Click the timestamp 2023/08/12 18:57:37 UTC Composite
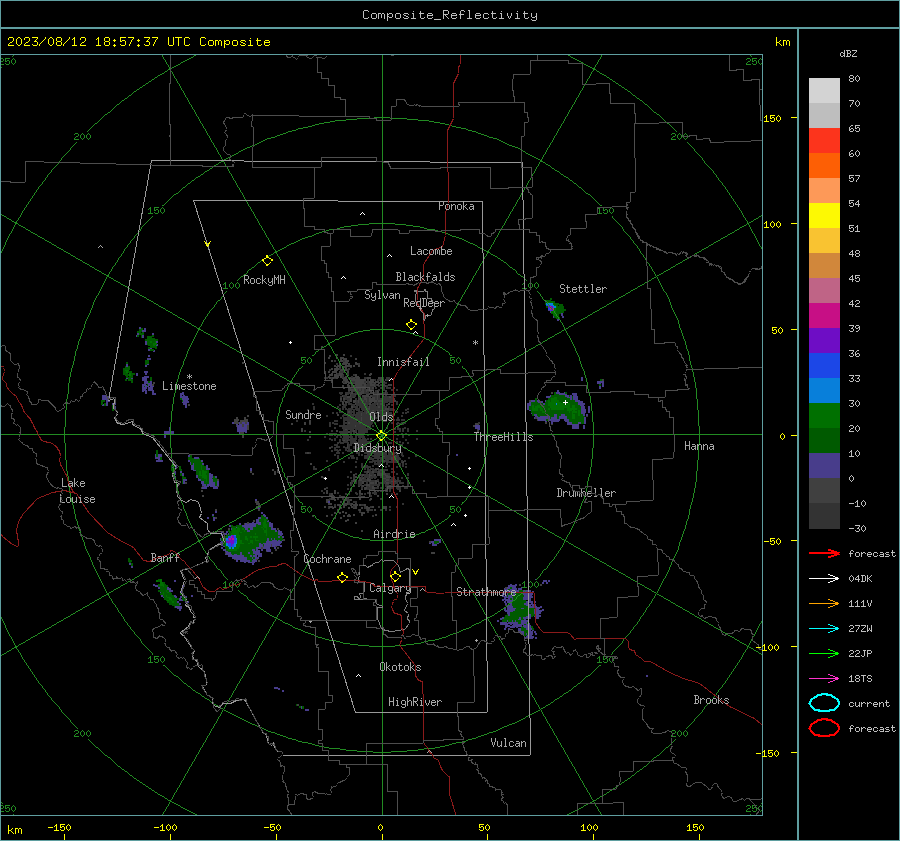Screen dimensions: 900x841 (x=138, y=42)
